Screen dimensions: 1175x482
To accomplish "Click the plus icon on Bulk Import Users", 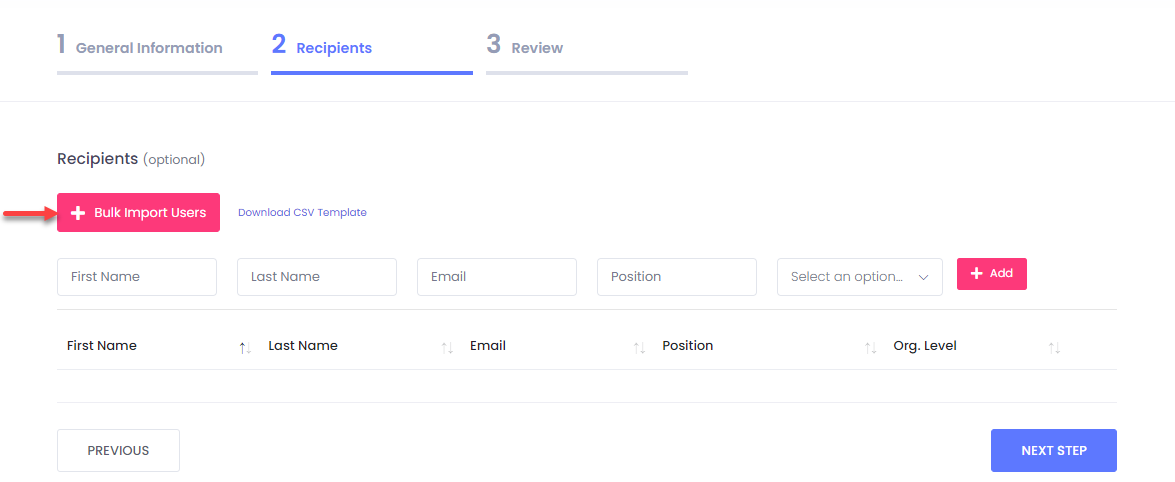I will pyautogui.click(x=79, y=213).
